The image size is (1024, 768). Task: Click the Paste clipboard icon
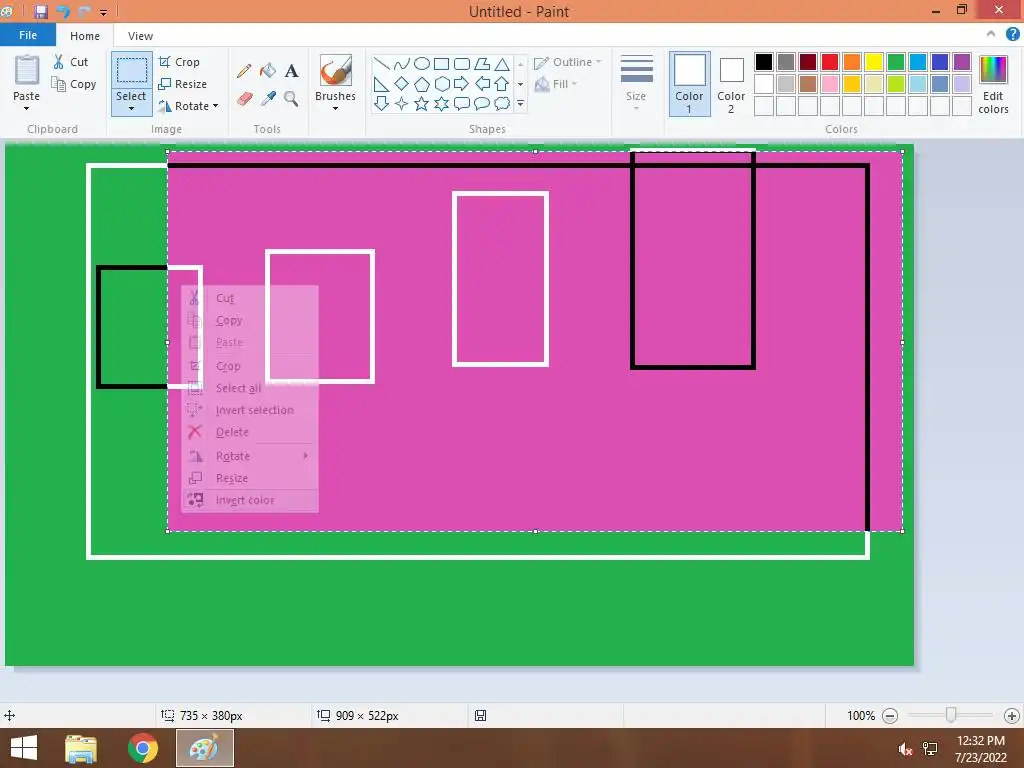[27, 70]
